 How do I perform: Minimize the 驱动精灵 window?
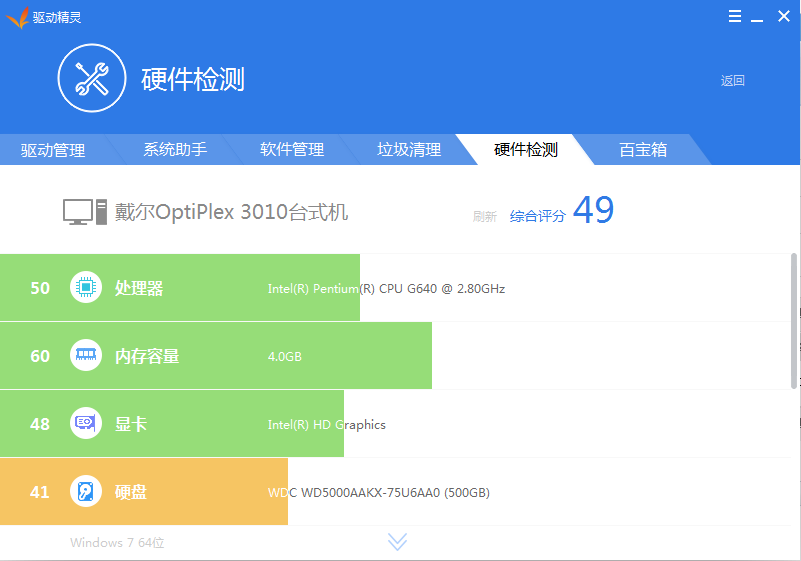point(757,19)
